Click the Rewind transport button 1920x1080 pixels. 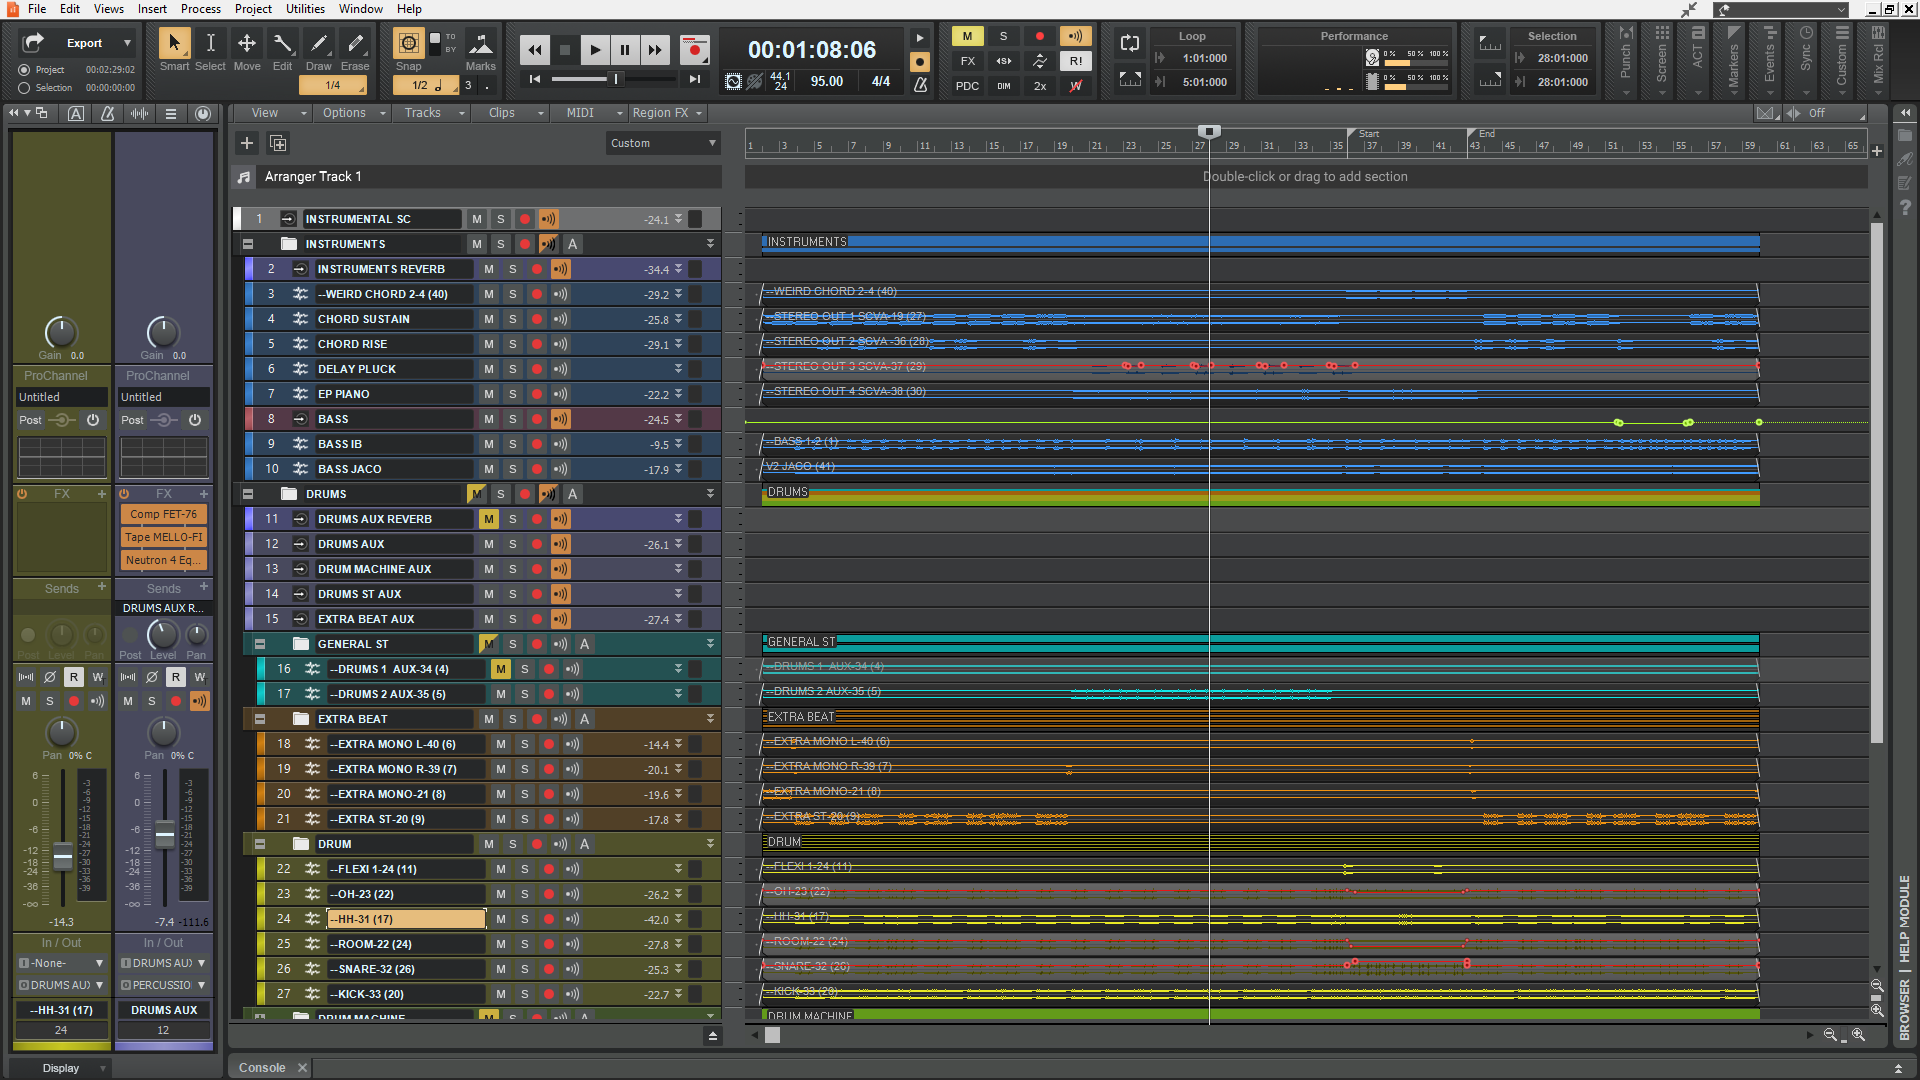[x=535, y=50]
